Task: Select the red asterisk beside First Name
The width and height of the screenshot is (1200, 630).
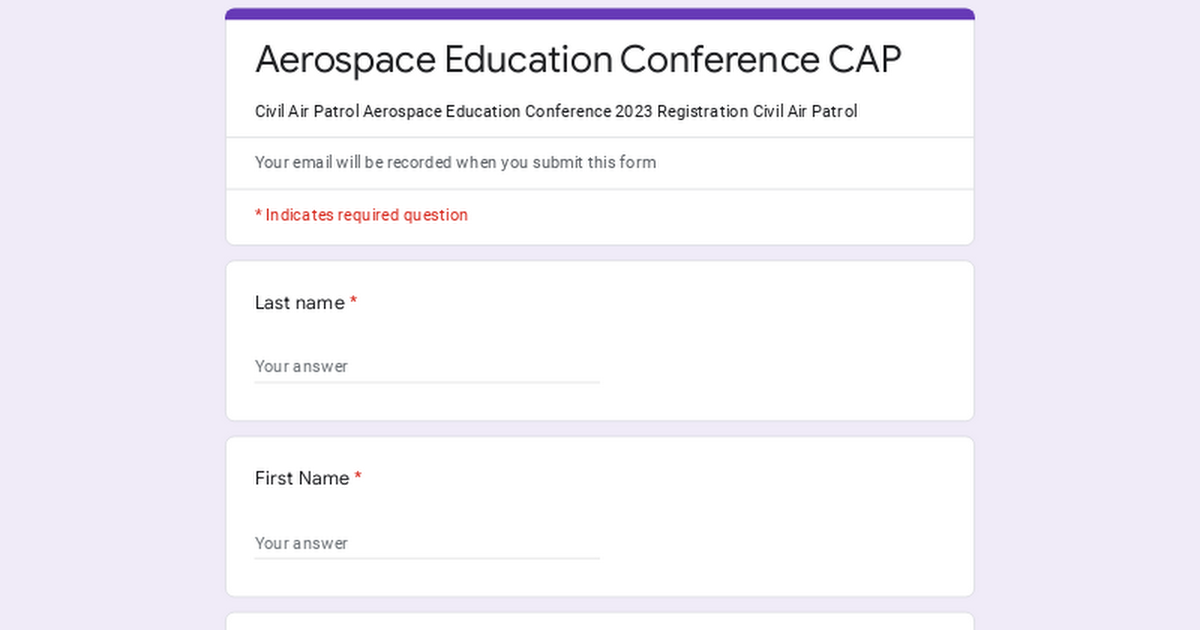Action: tap(358, 479)
